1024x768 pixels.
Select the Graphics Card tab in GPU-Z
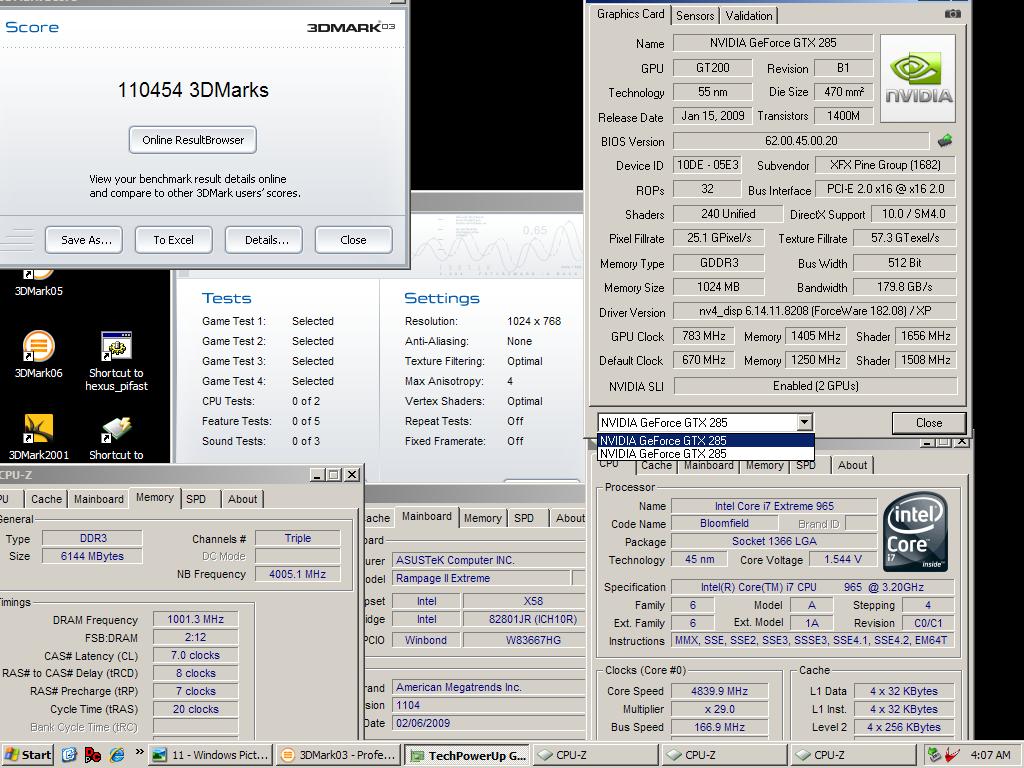point(630,14)
